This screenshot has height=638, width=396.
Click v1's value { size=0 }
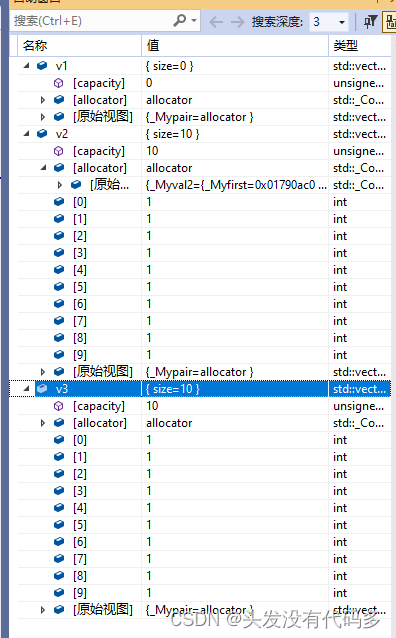pyautogui.click(x=170, y=66)
